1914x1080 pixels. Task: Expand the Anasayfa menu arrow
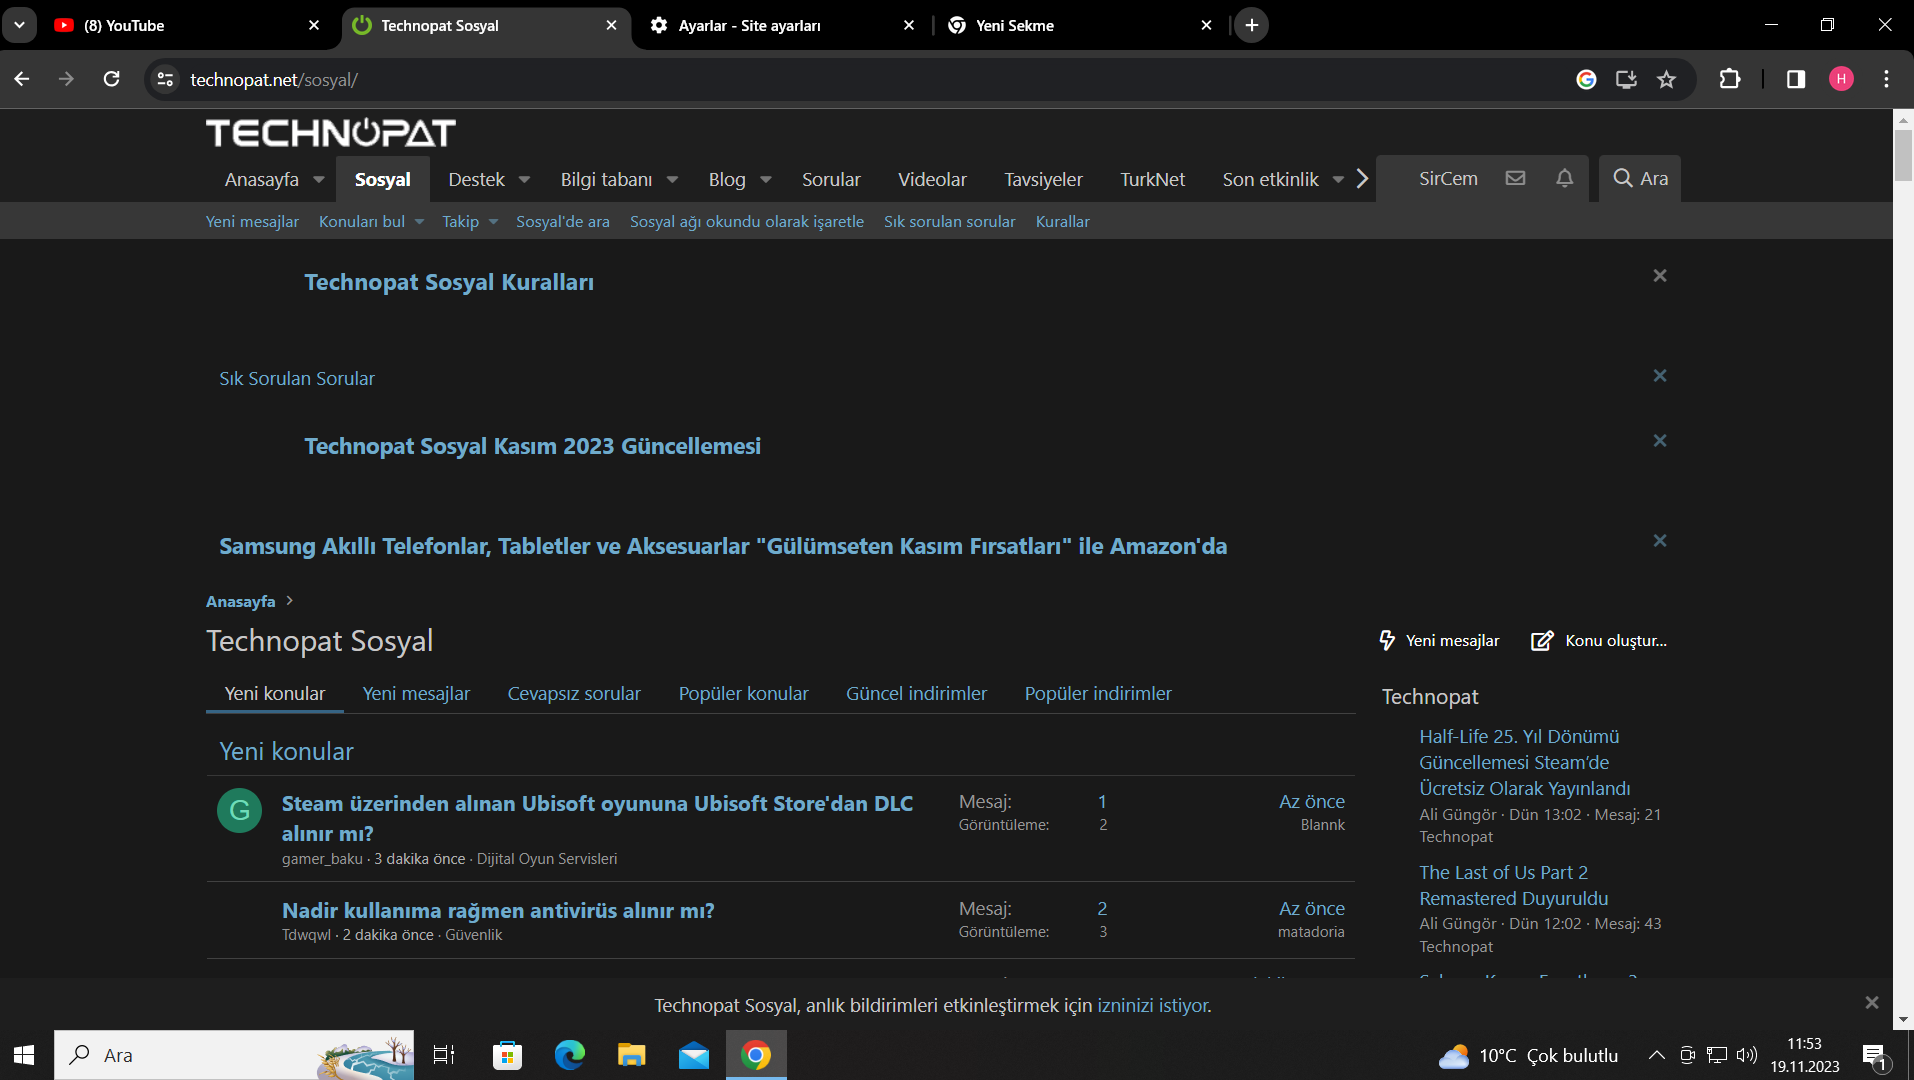319,180
